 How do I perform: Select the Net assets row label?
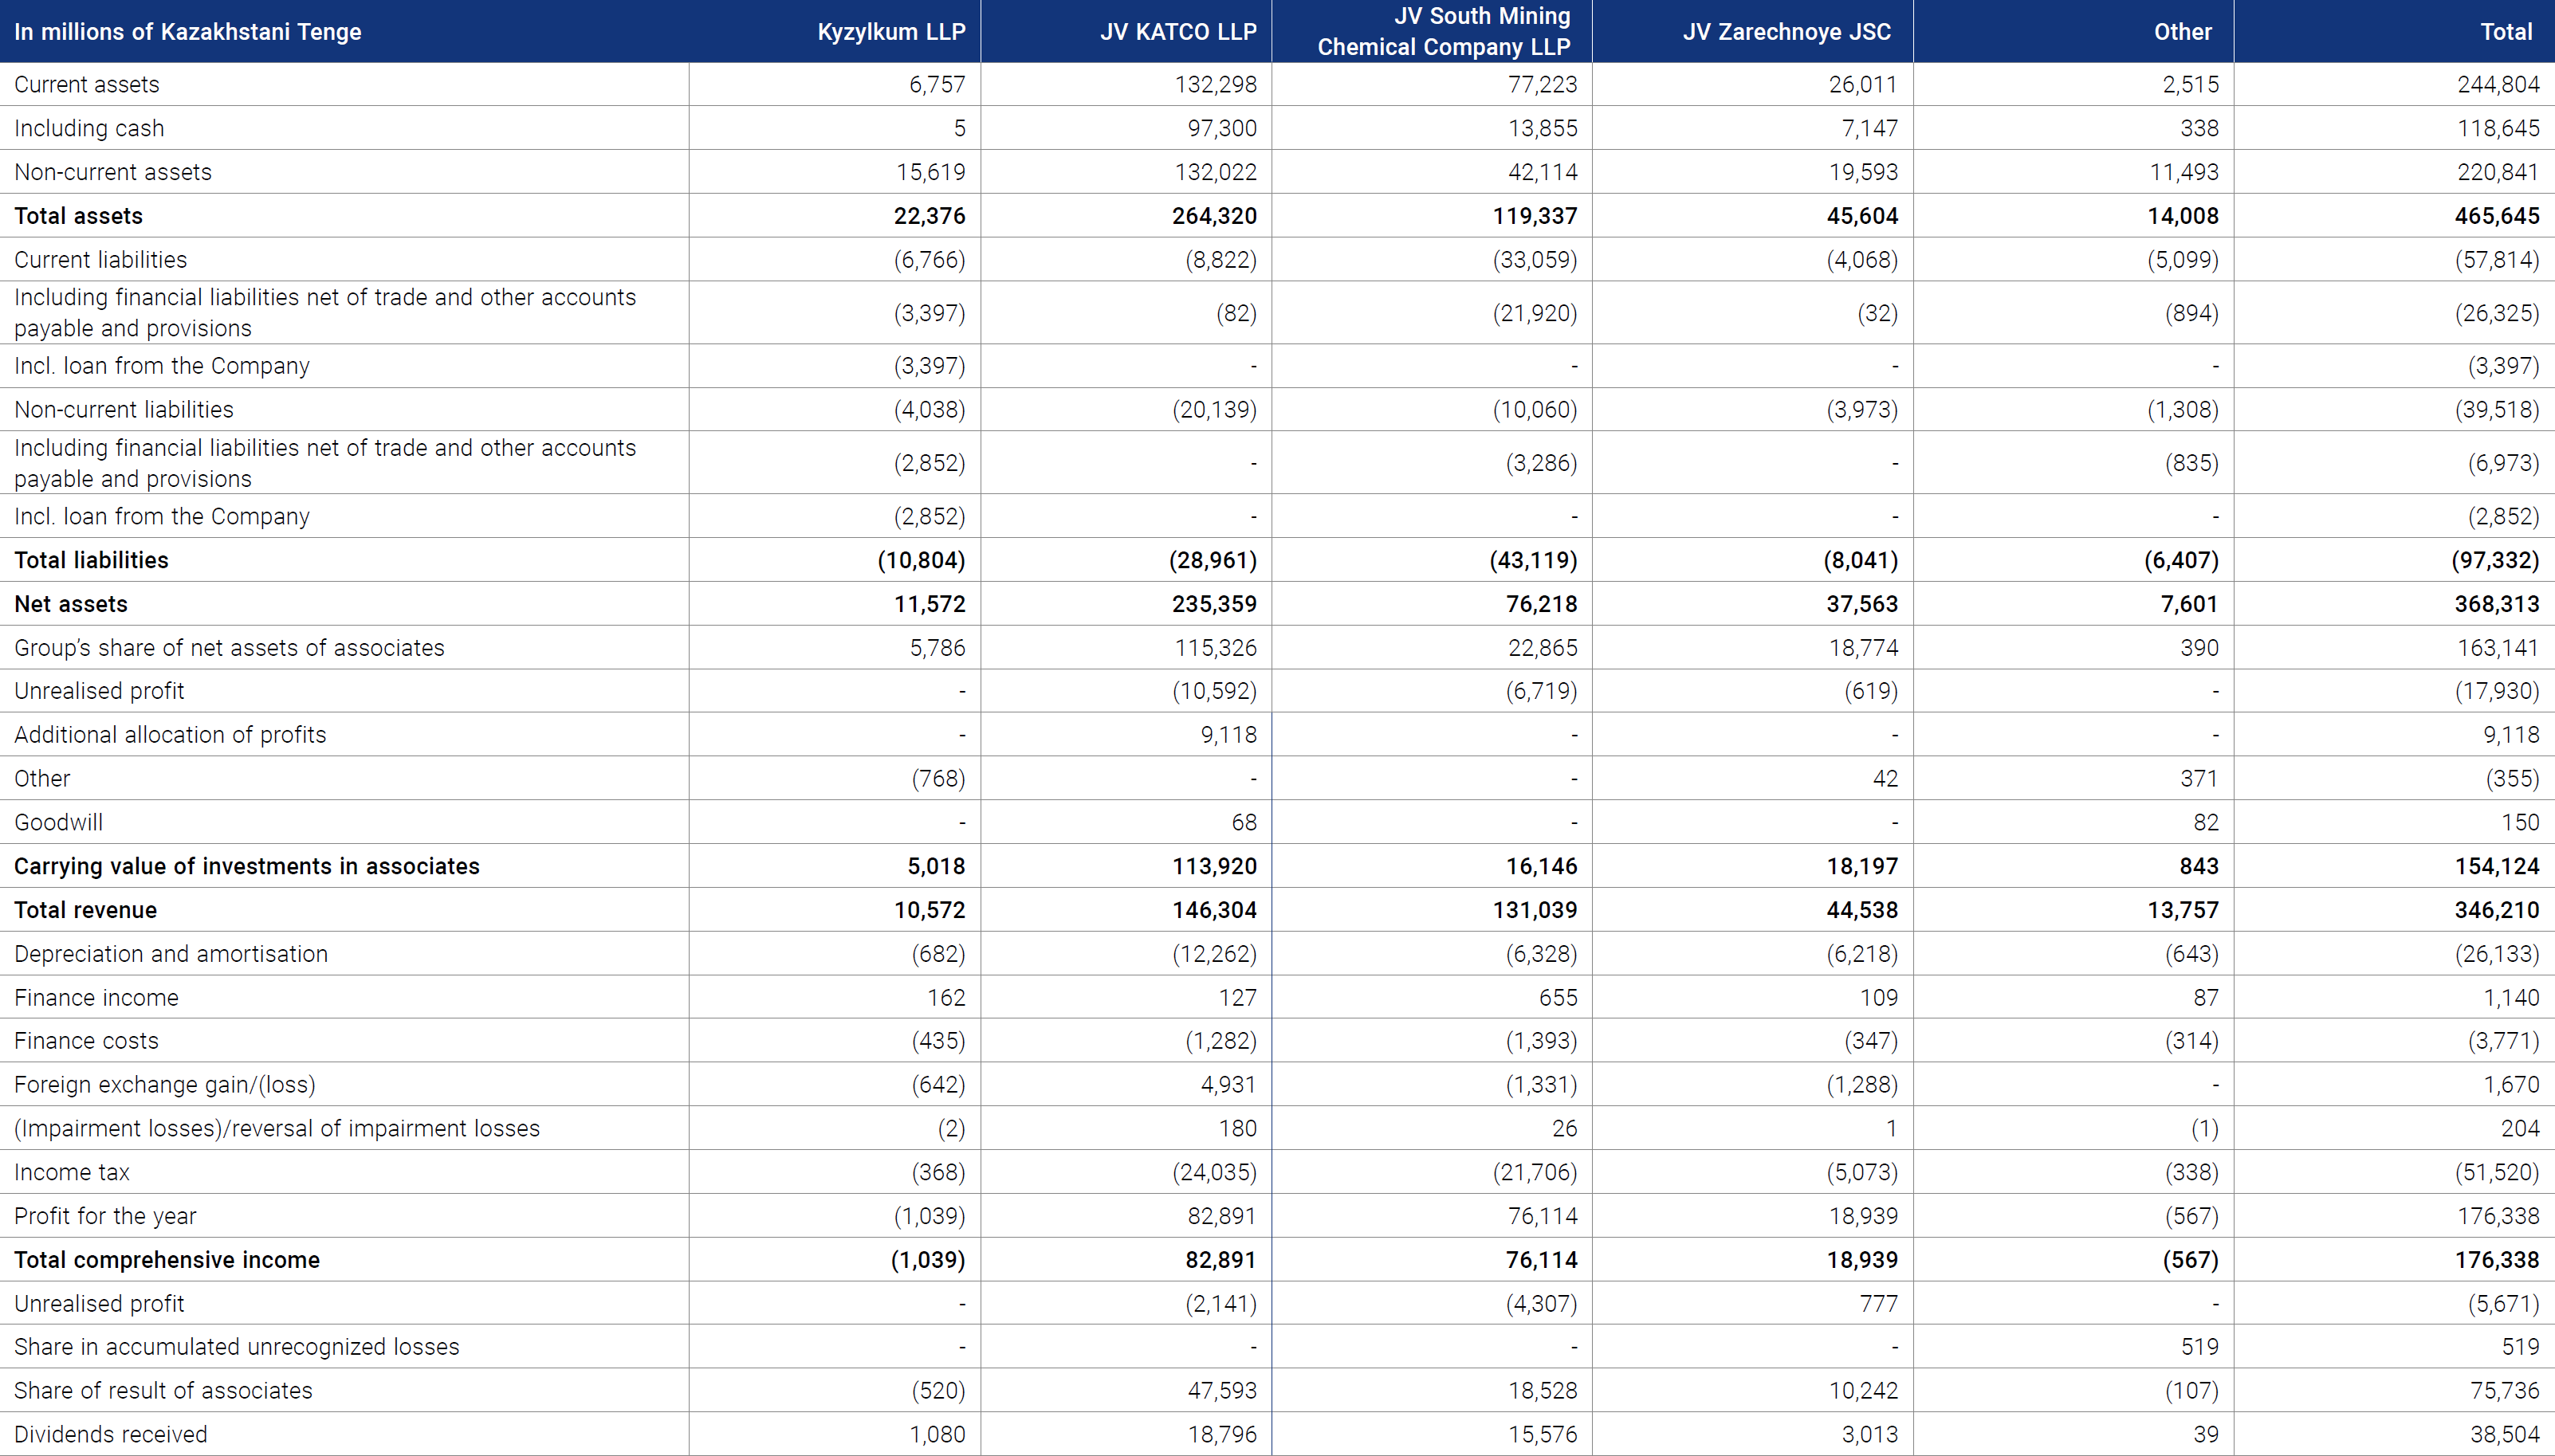71,604
